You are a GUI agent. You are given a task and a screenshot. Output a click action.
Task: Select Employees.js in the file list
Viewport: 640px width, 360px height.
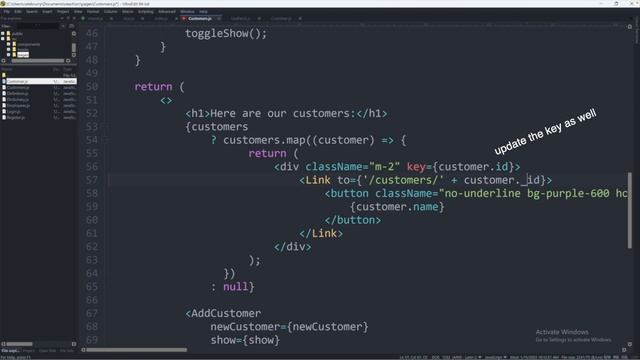point(18,105)
